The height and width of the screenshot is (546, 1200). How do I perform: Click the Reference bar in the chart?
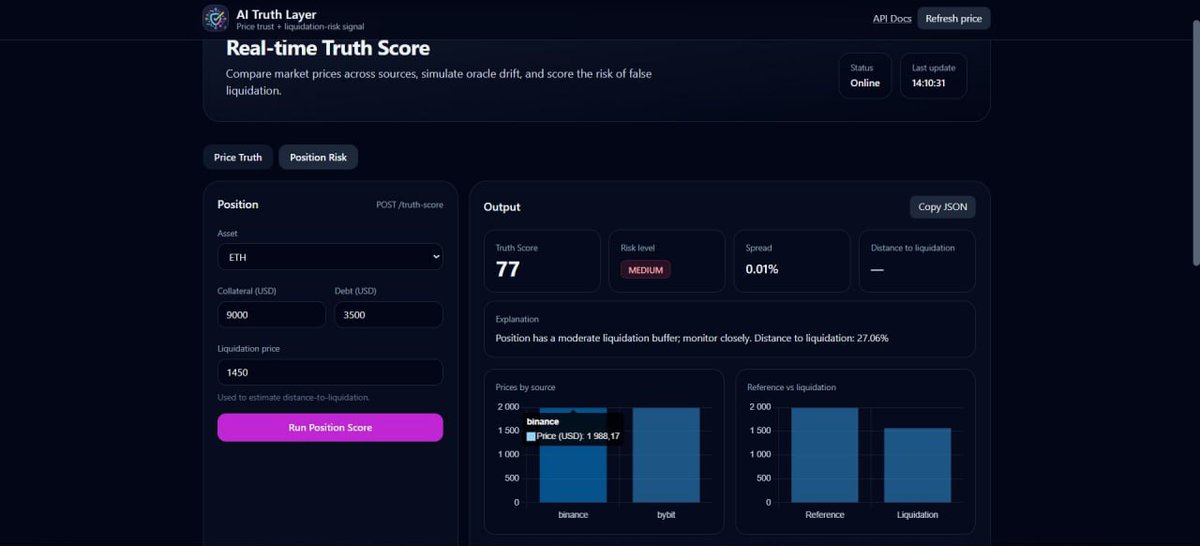[825, 455]
